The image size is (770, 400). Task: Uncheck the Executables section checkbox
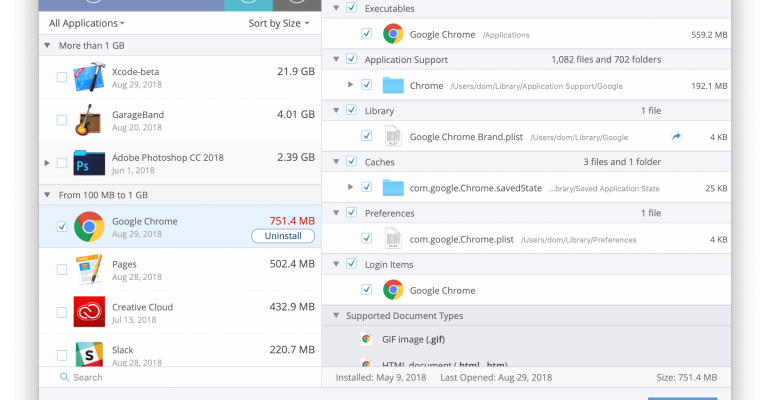(x=350, y=8)
